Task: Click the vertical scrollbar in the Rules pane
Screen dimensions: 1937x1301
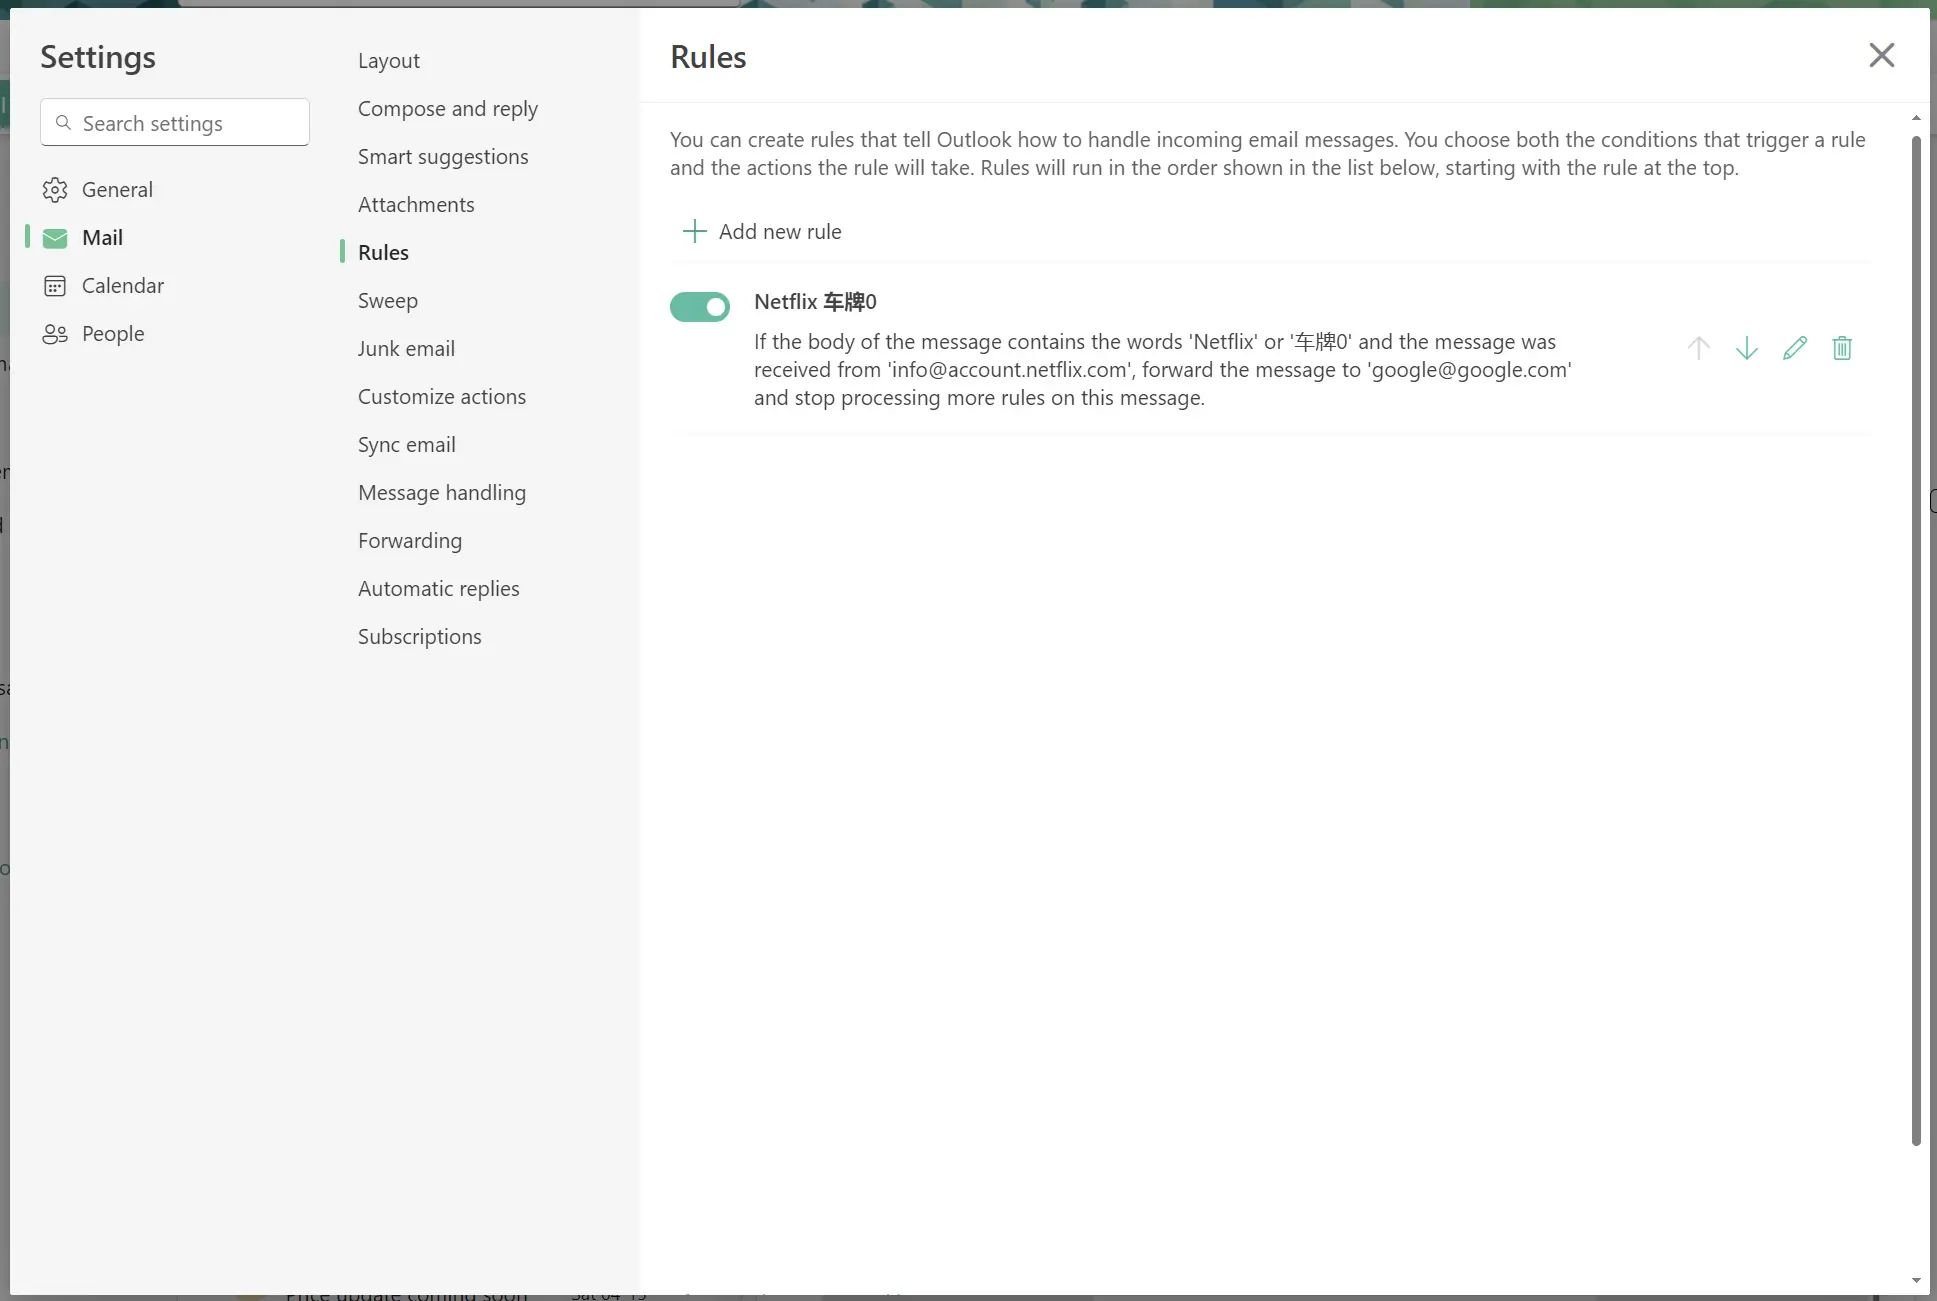Action: [x=1916, y=640]
